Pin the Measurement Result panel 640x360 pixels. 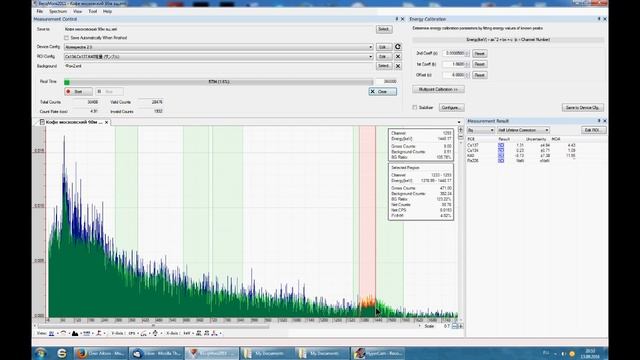tap(599, 121)
